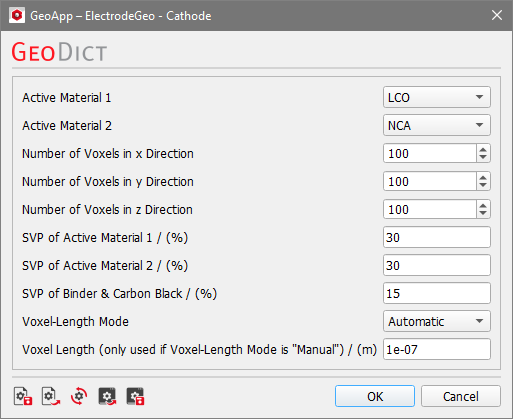The image size is (513, 419).
Task: Click the SVP of Active Material 1 field
Action: coord(437,237)
